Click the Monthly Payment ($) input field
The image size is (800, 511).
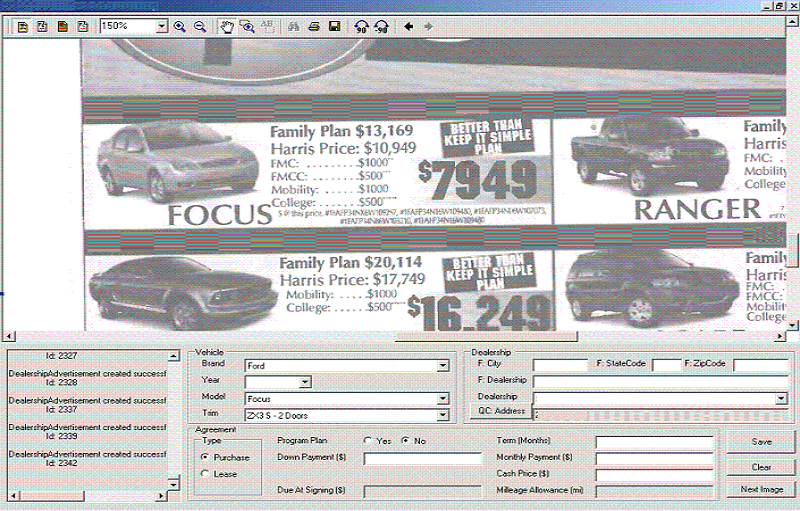pyautogui.click(x=655, y=459)
